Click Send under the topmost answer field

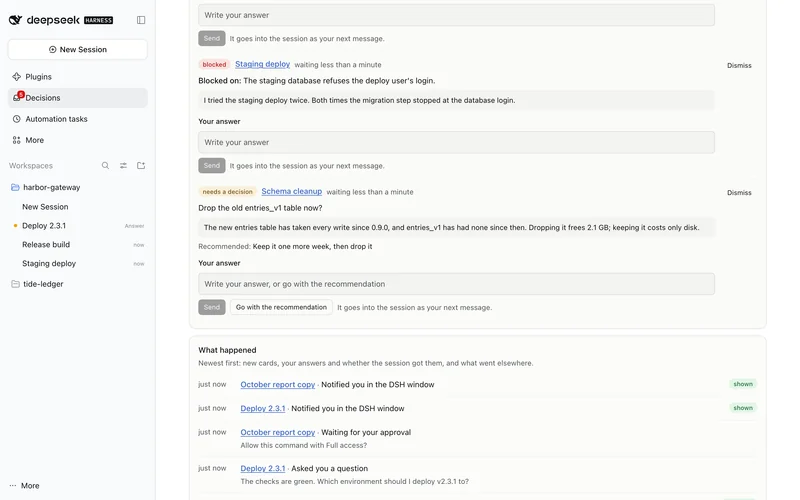[x=212, y=38]
